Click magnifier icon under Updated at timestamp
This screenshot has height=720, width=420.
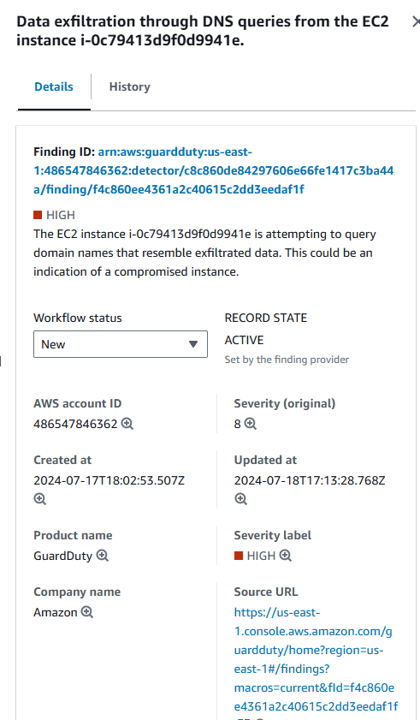[x=241, y=499]
